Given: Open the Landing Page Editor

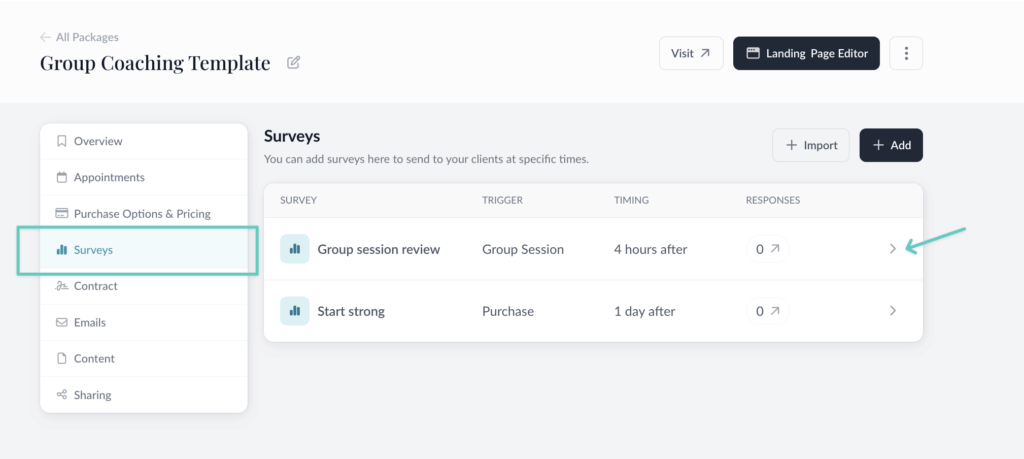Looking at the screenshot, I should [806, 53].
